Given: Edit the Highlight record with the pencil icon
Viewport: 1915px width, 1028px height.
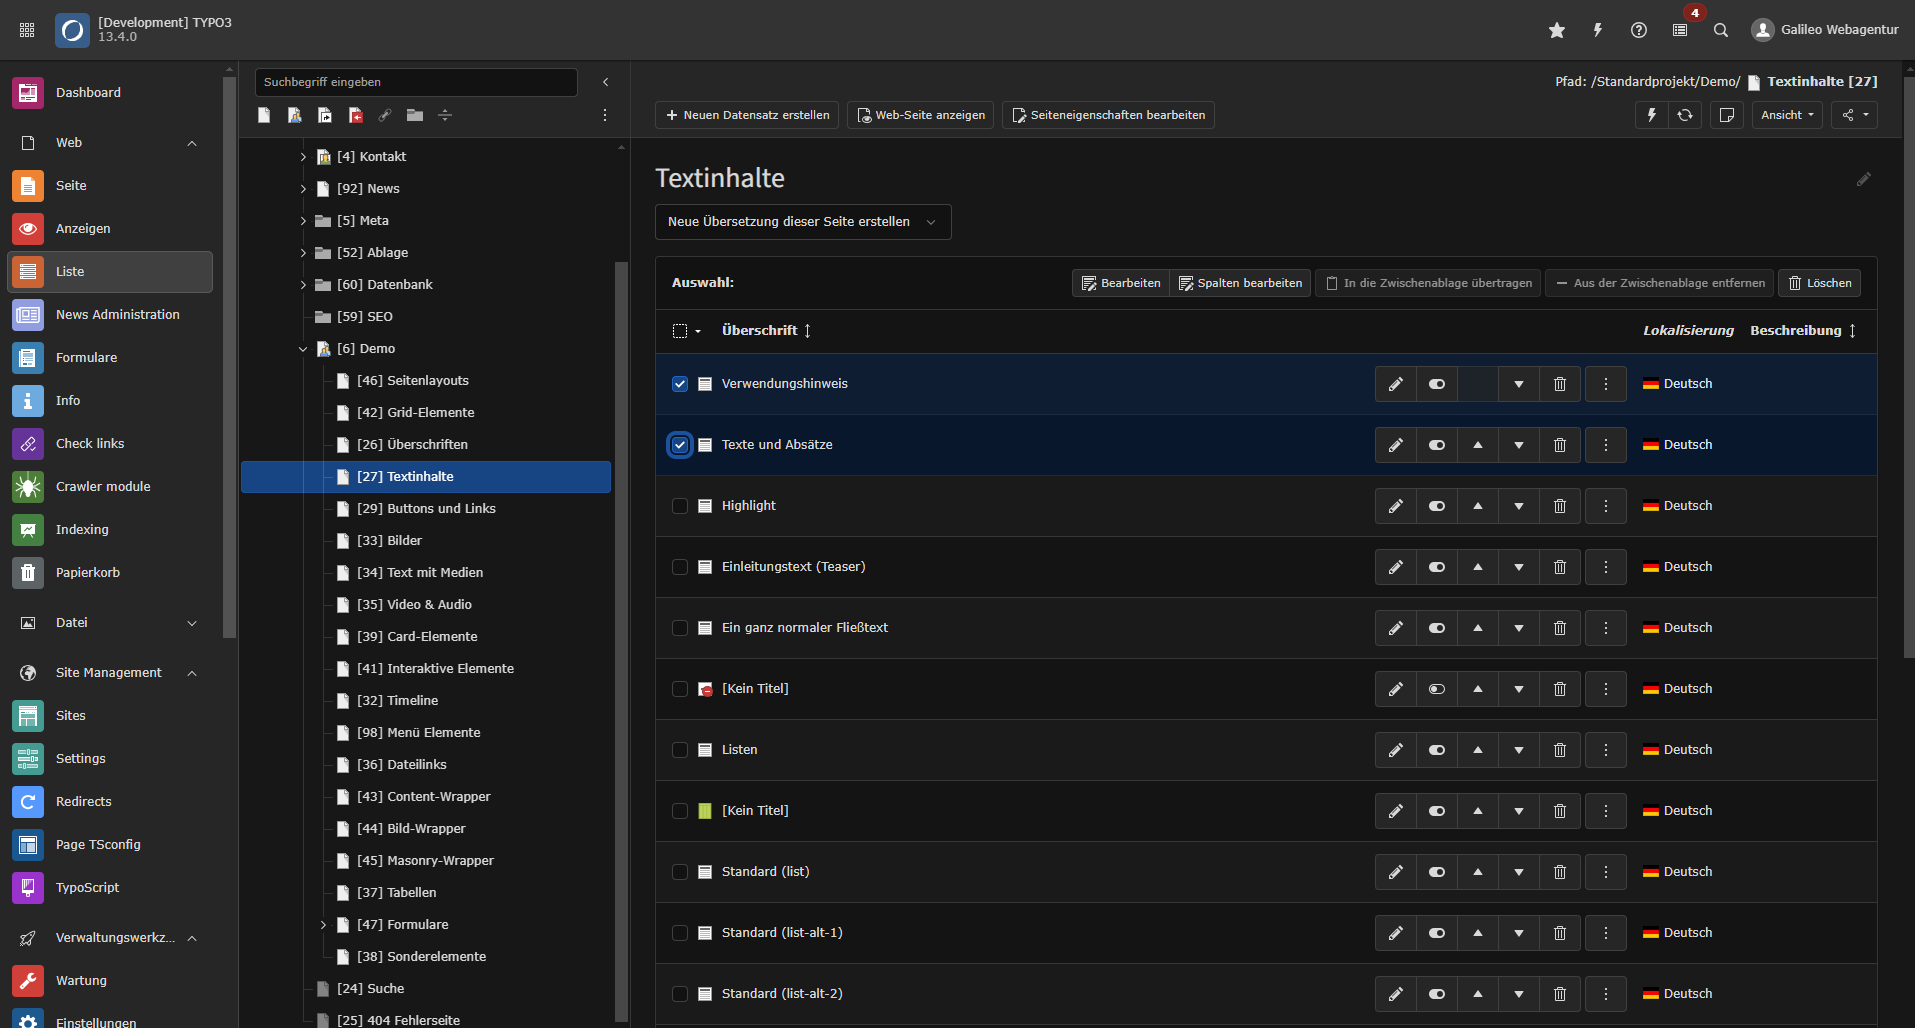Looking at the screenshot, I should pos(1396,506).
